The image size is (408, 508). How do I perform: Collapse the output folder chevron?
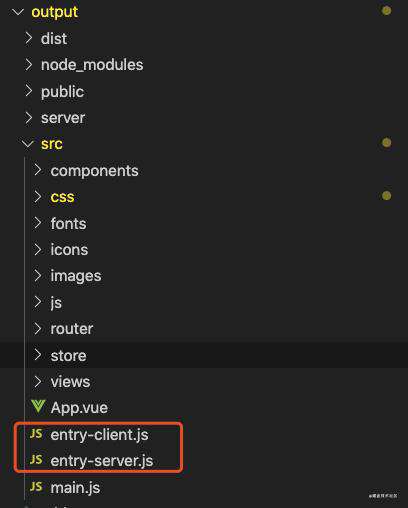tap(18, 12)
